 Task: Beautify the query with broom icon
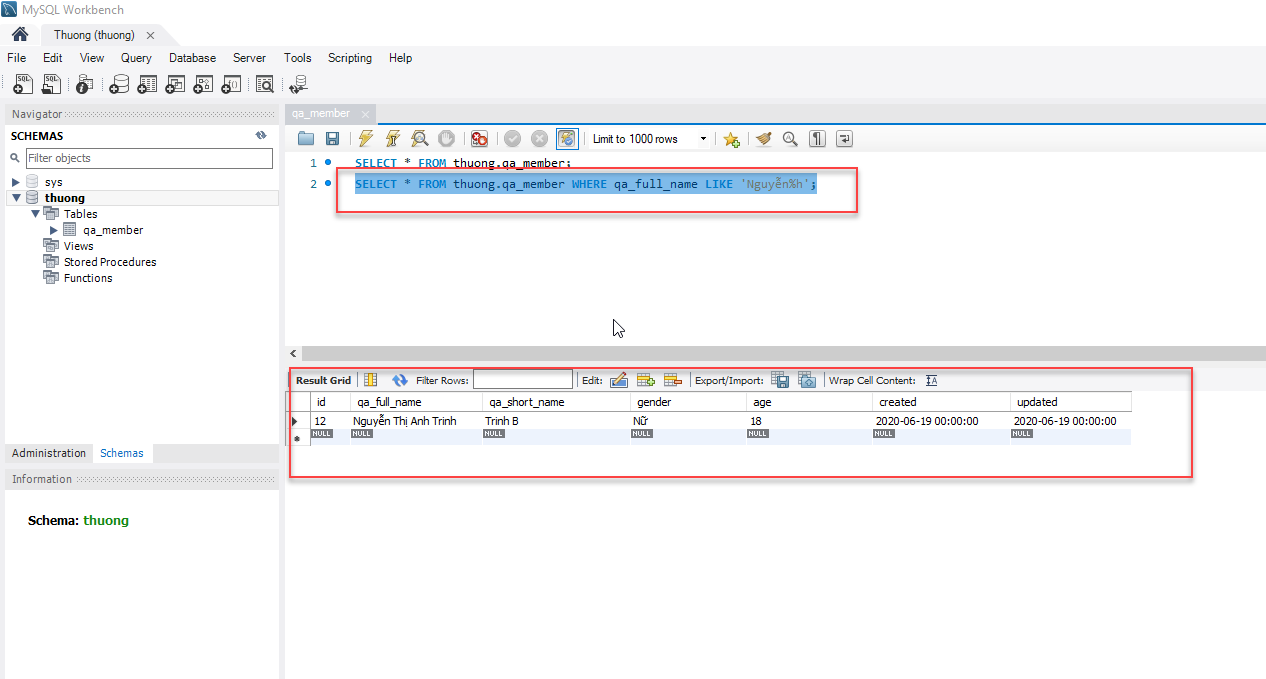(x=764, y=139)
